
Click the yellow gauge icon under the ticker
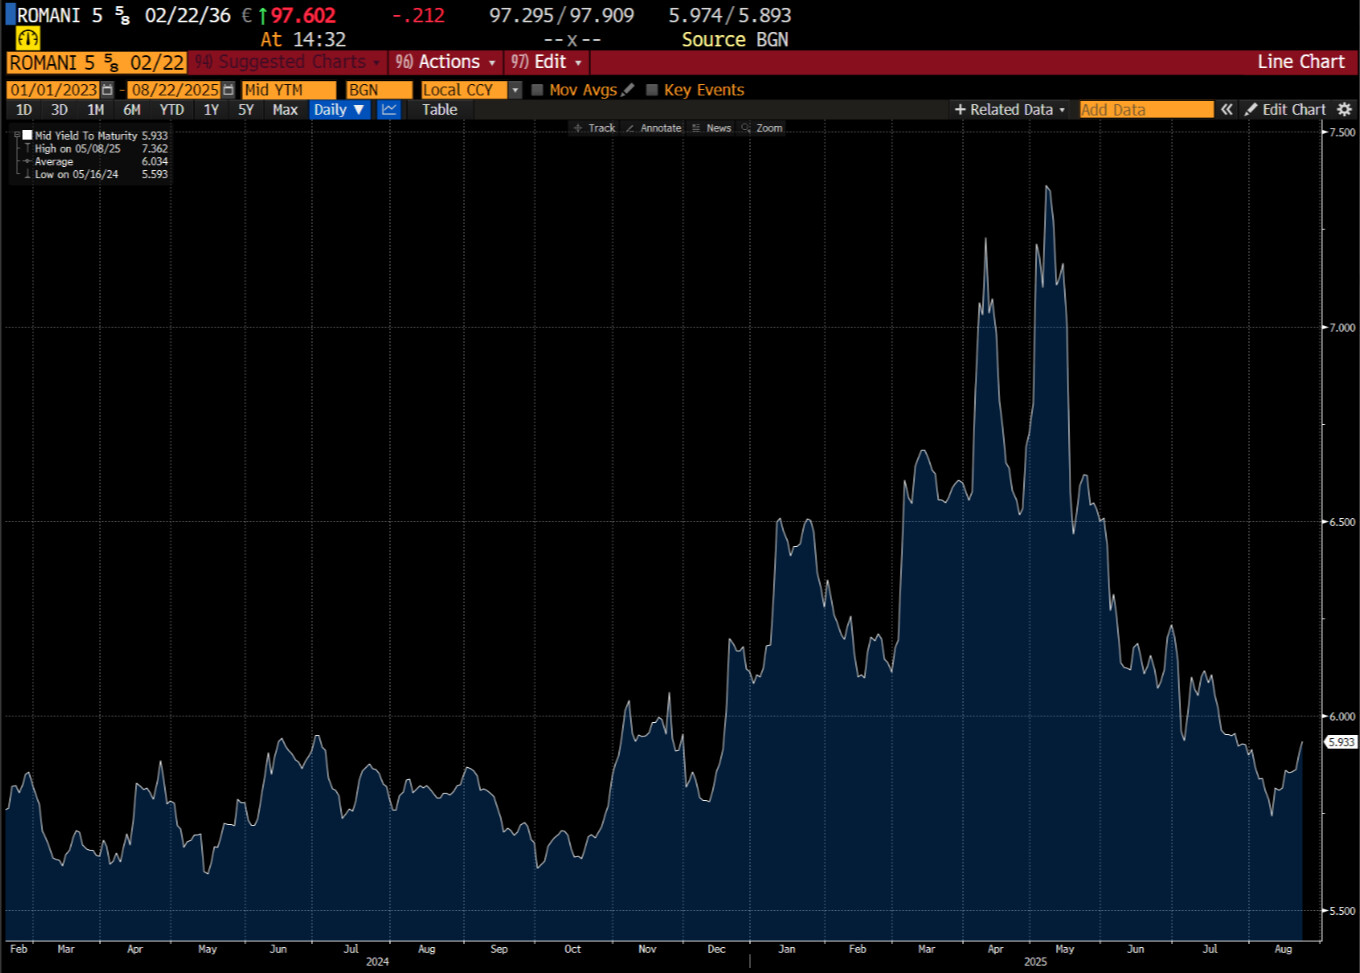point(28,39)
